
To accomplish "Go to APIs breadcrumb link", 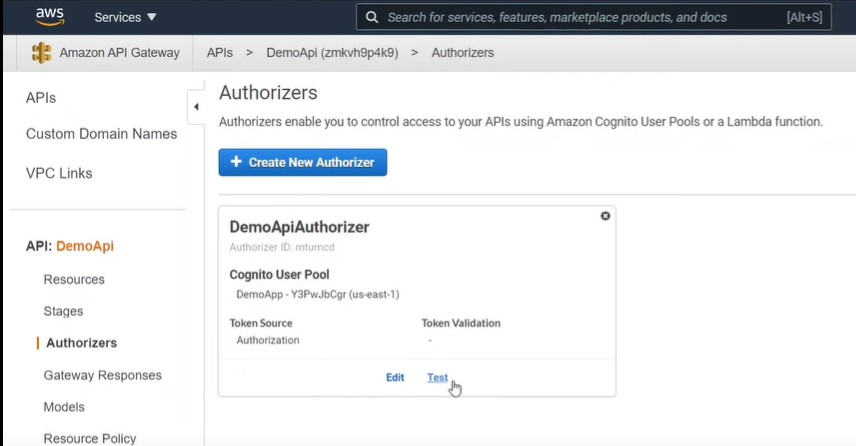I will [x=219, y=53].
